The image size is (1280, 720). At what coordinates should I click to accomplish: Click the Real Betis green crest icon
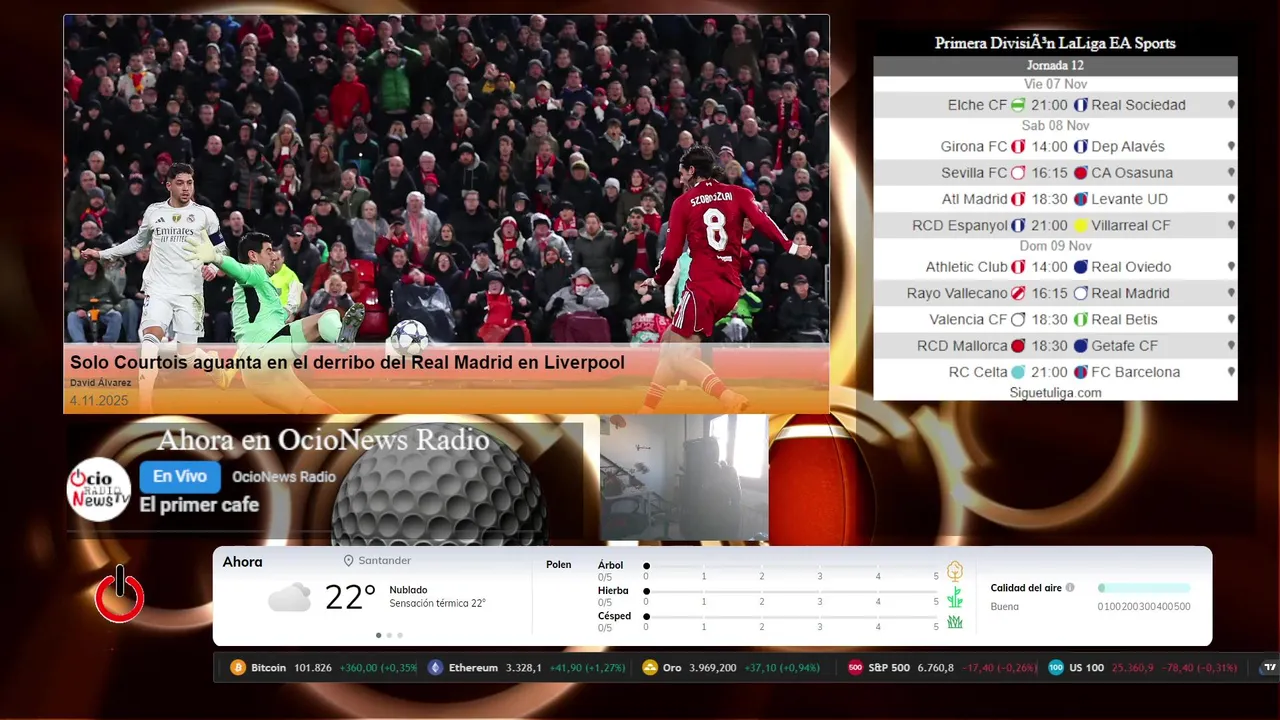pyautogui.click(x=1081, y=320)
